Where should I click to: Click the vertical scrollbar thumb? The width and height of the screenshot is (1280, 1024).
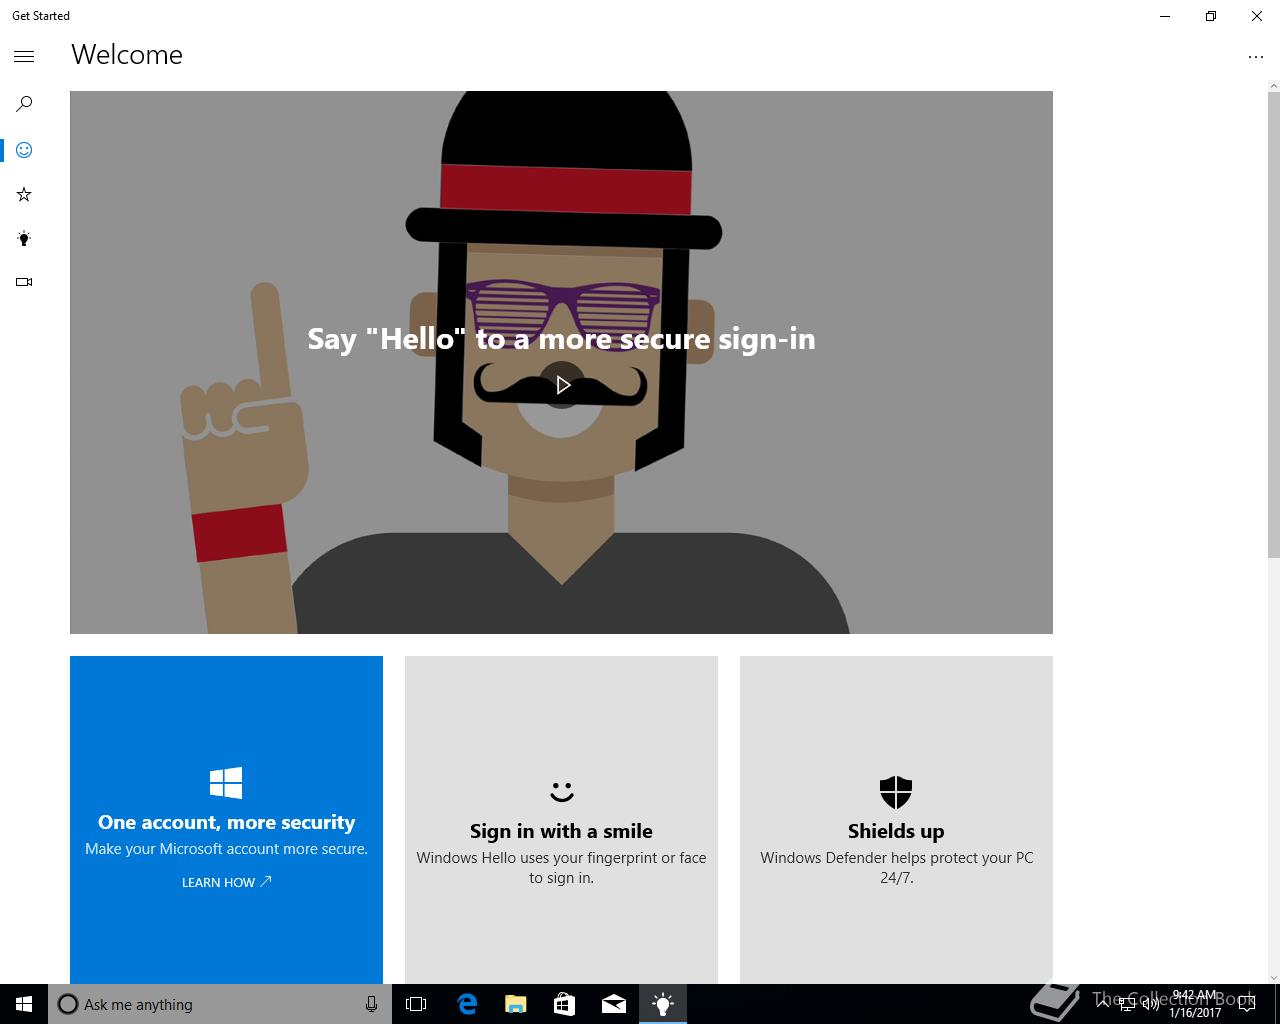[1273, 325]
